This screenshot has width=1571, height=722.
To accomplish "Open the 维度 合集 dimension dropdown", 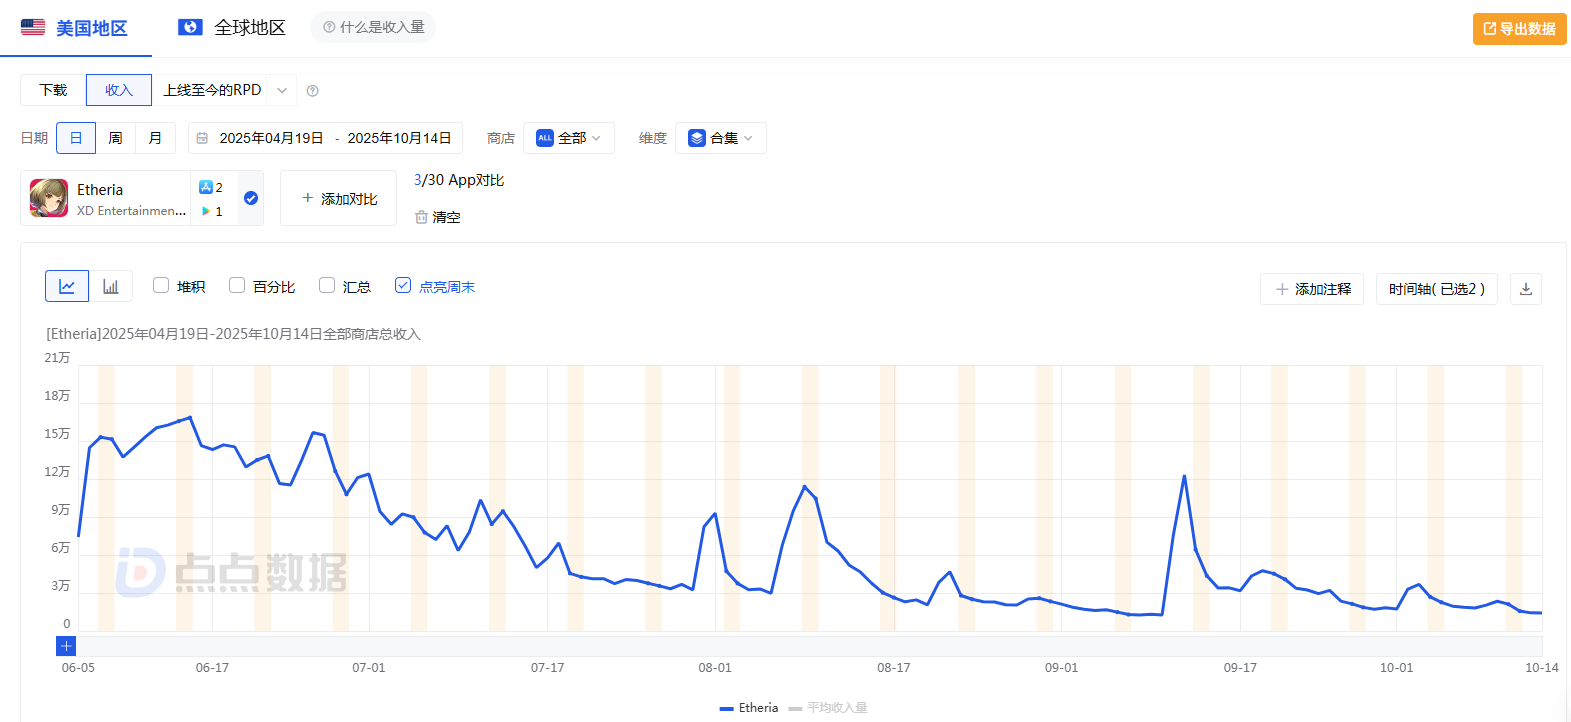I will click(x=720, y=138).
